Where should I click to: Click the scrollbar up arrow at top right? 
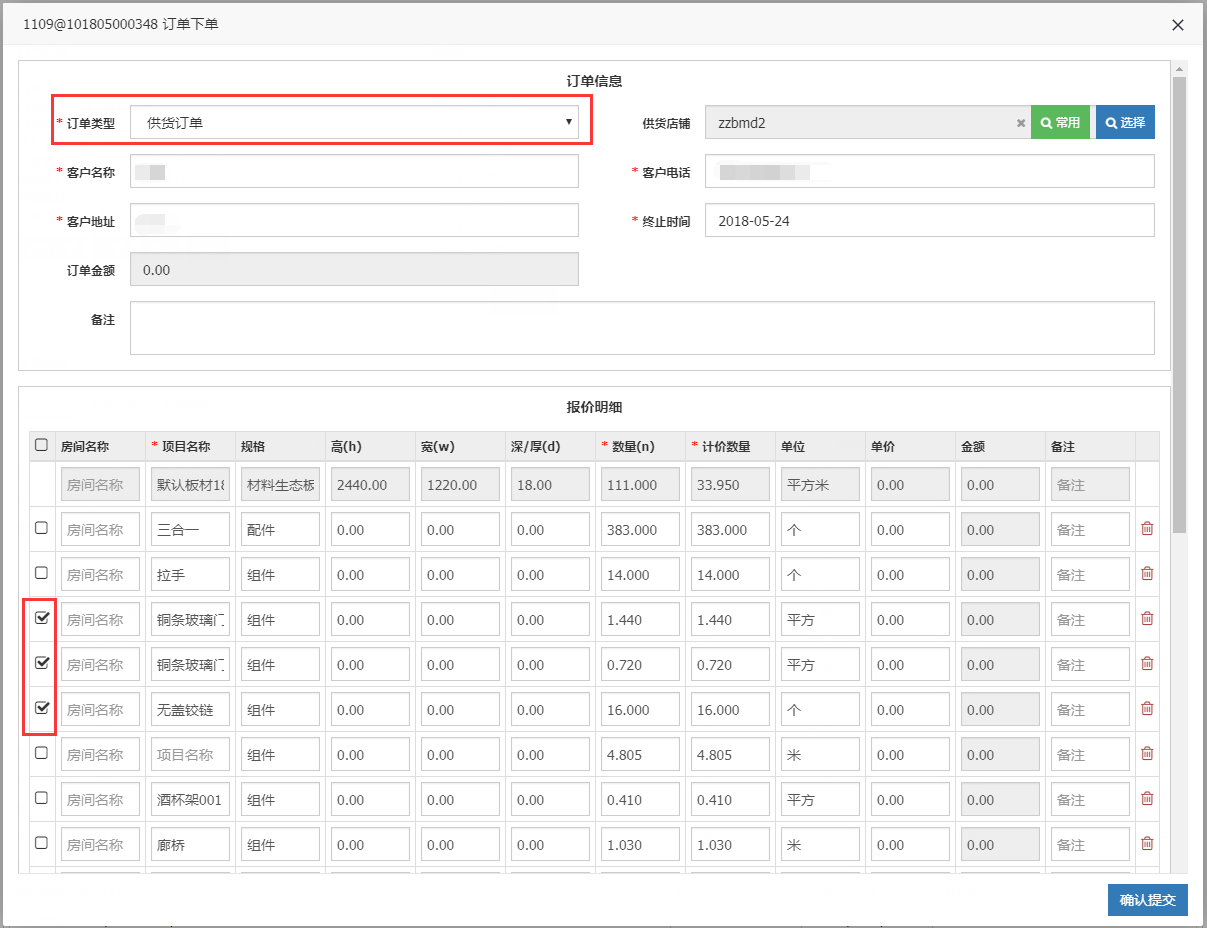[x=1180, y=69]
